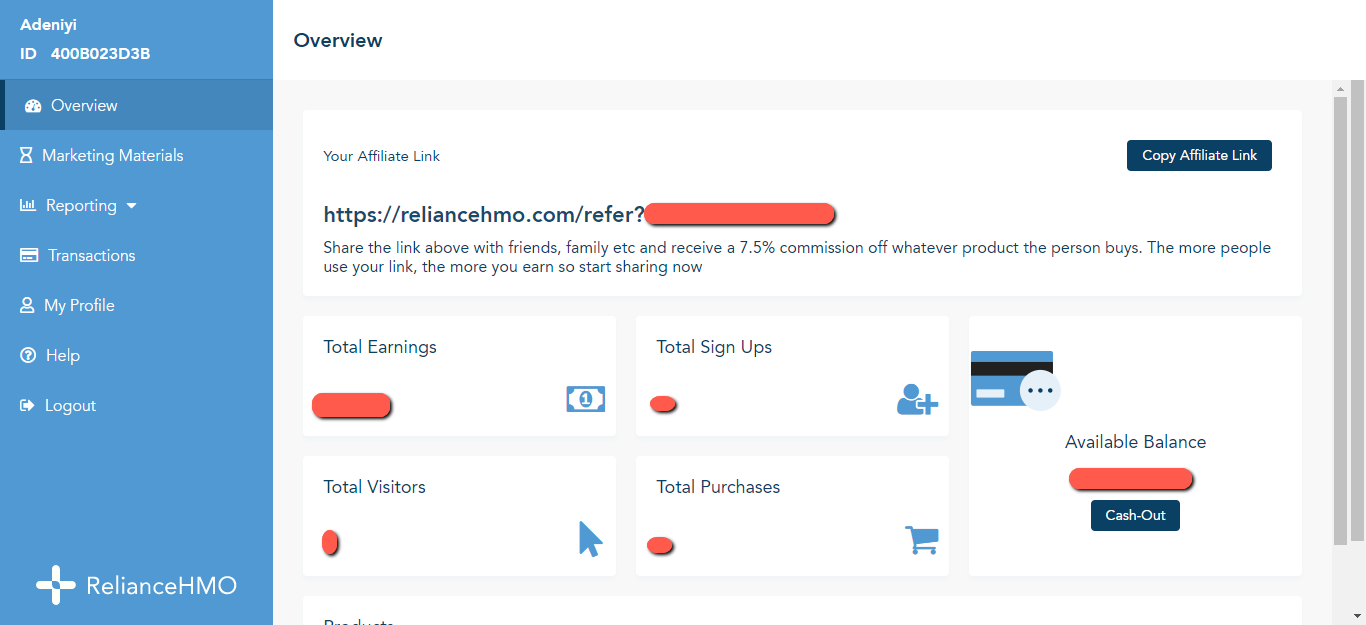
Task: Click the cursor icon on Total Visitors card
Action: 589,539
